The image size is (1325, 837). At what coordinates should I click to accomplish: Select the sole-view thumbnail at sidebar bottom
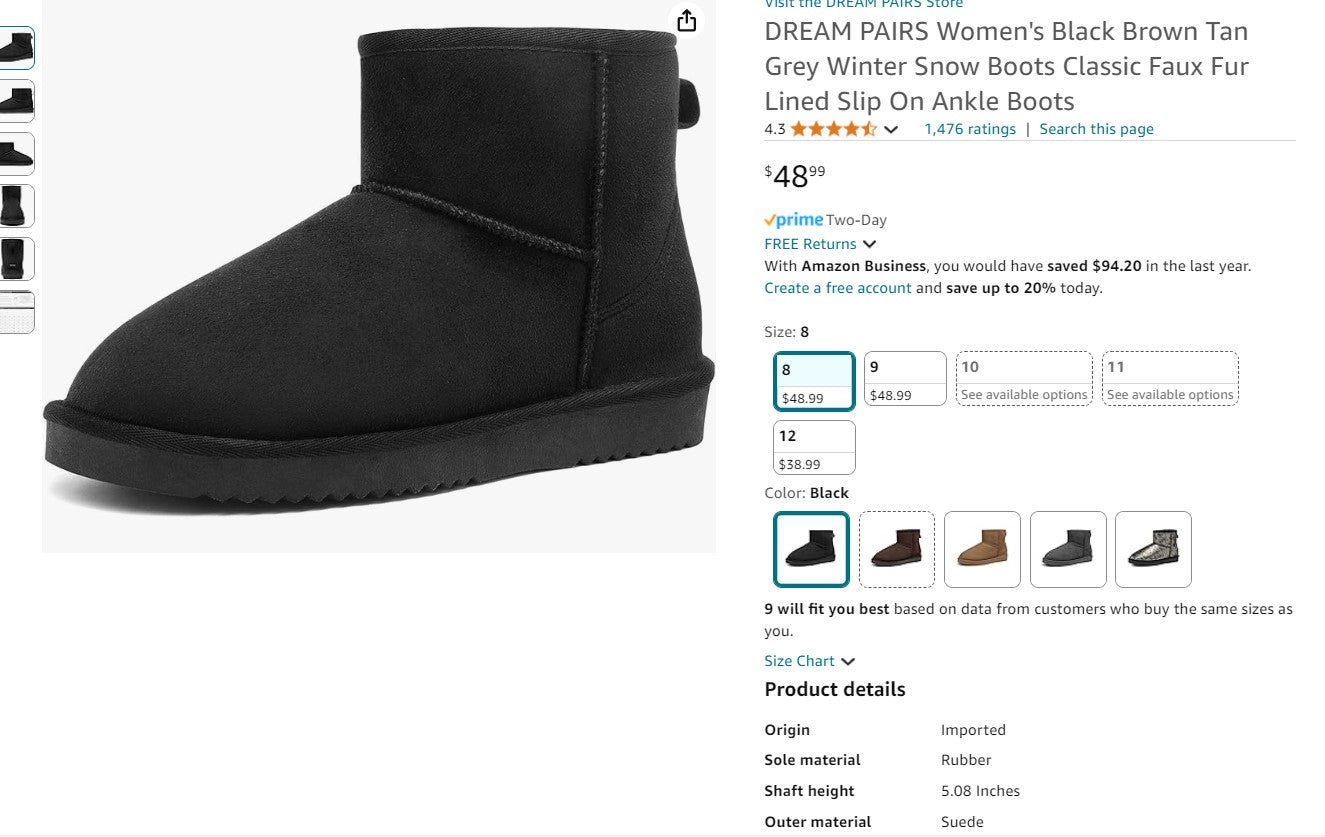click(x=17, y=312)
